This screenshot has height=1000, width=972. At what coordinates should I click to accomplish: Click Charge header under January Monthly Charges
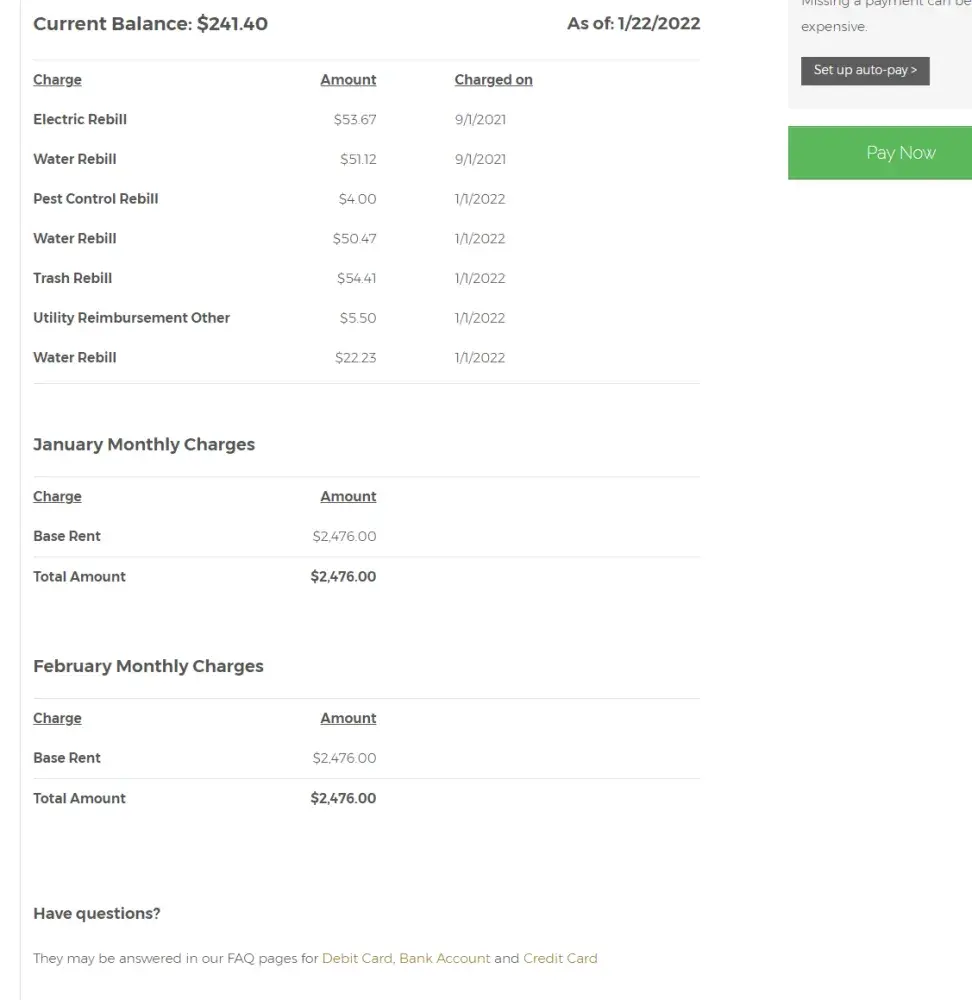[57, 497]
